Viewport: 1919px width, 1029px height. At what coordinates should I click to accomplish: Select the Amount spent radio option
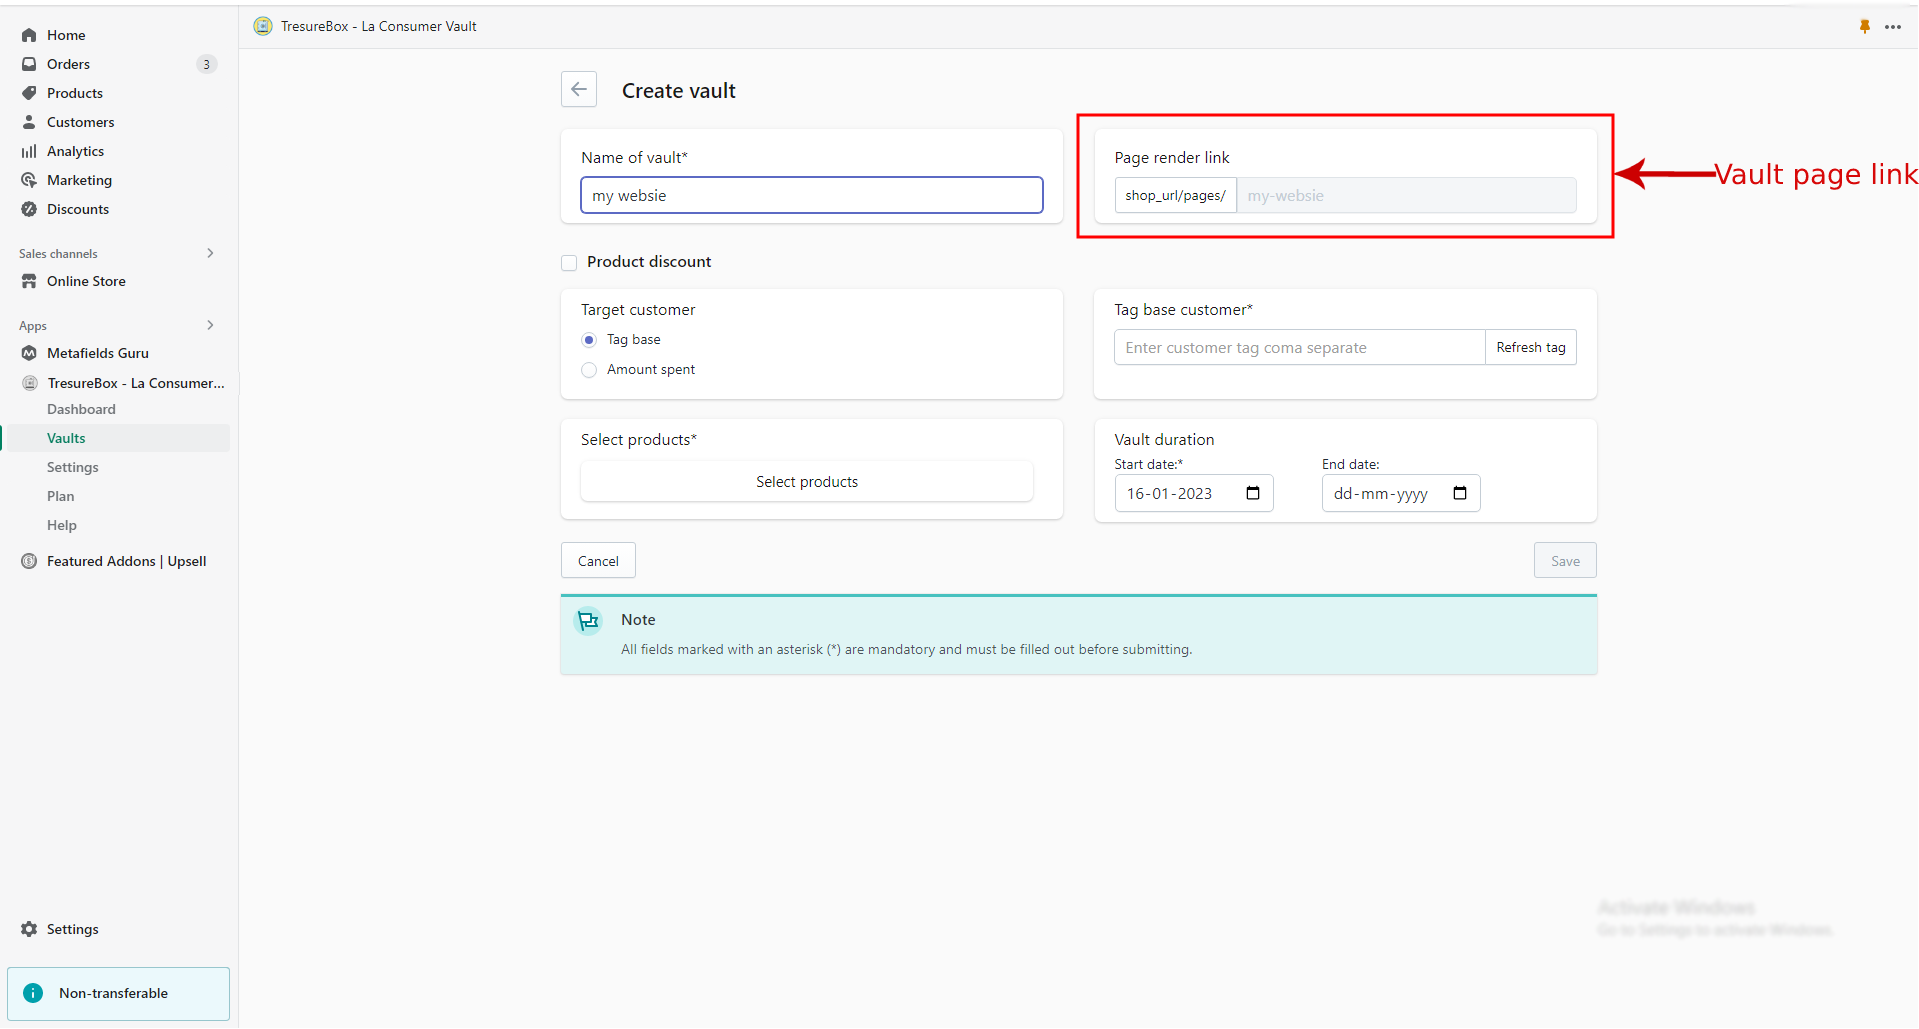589,370
